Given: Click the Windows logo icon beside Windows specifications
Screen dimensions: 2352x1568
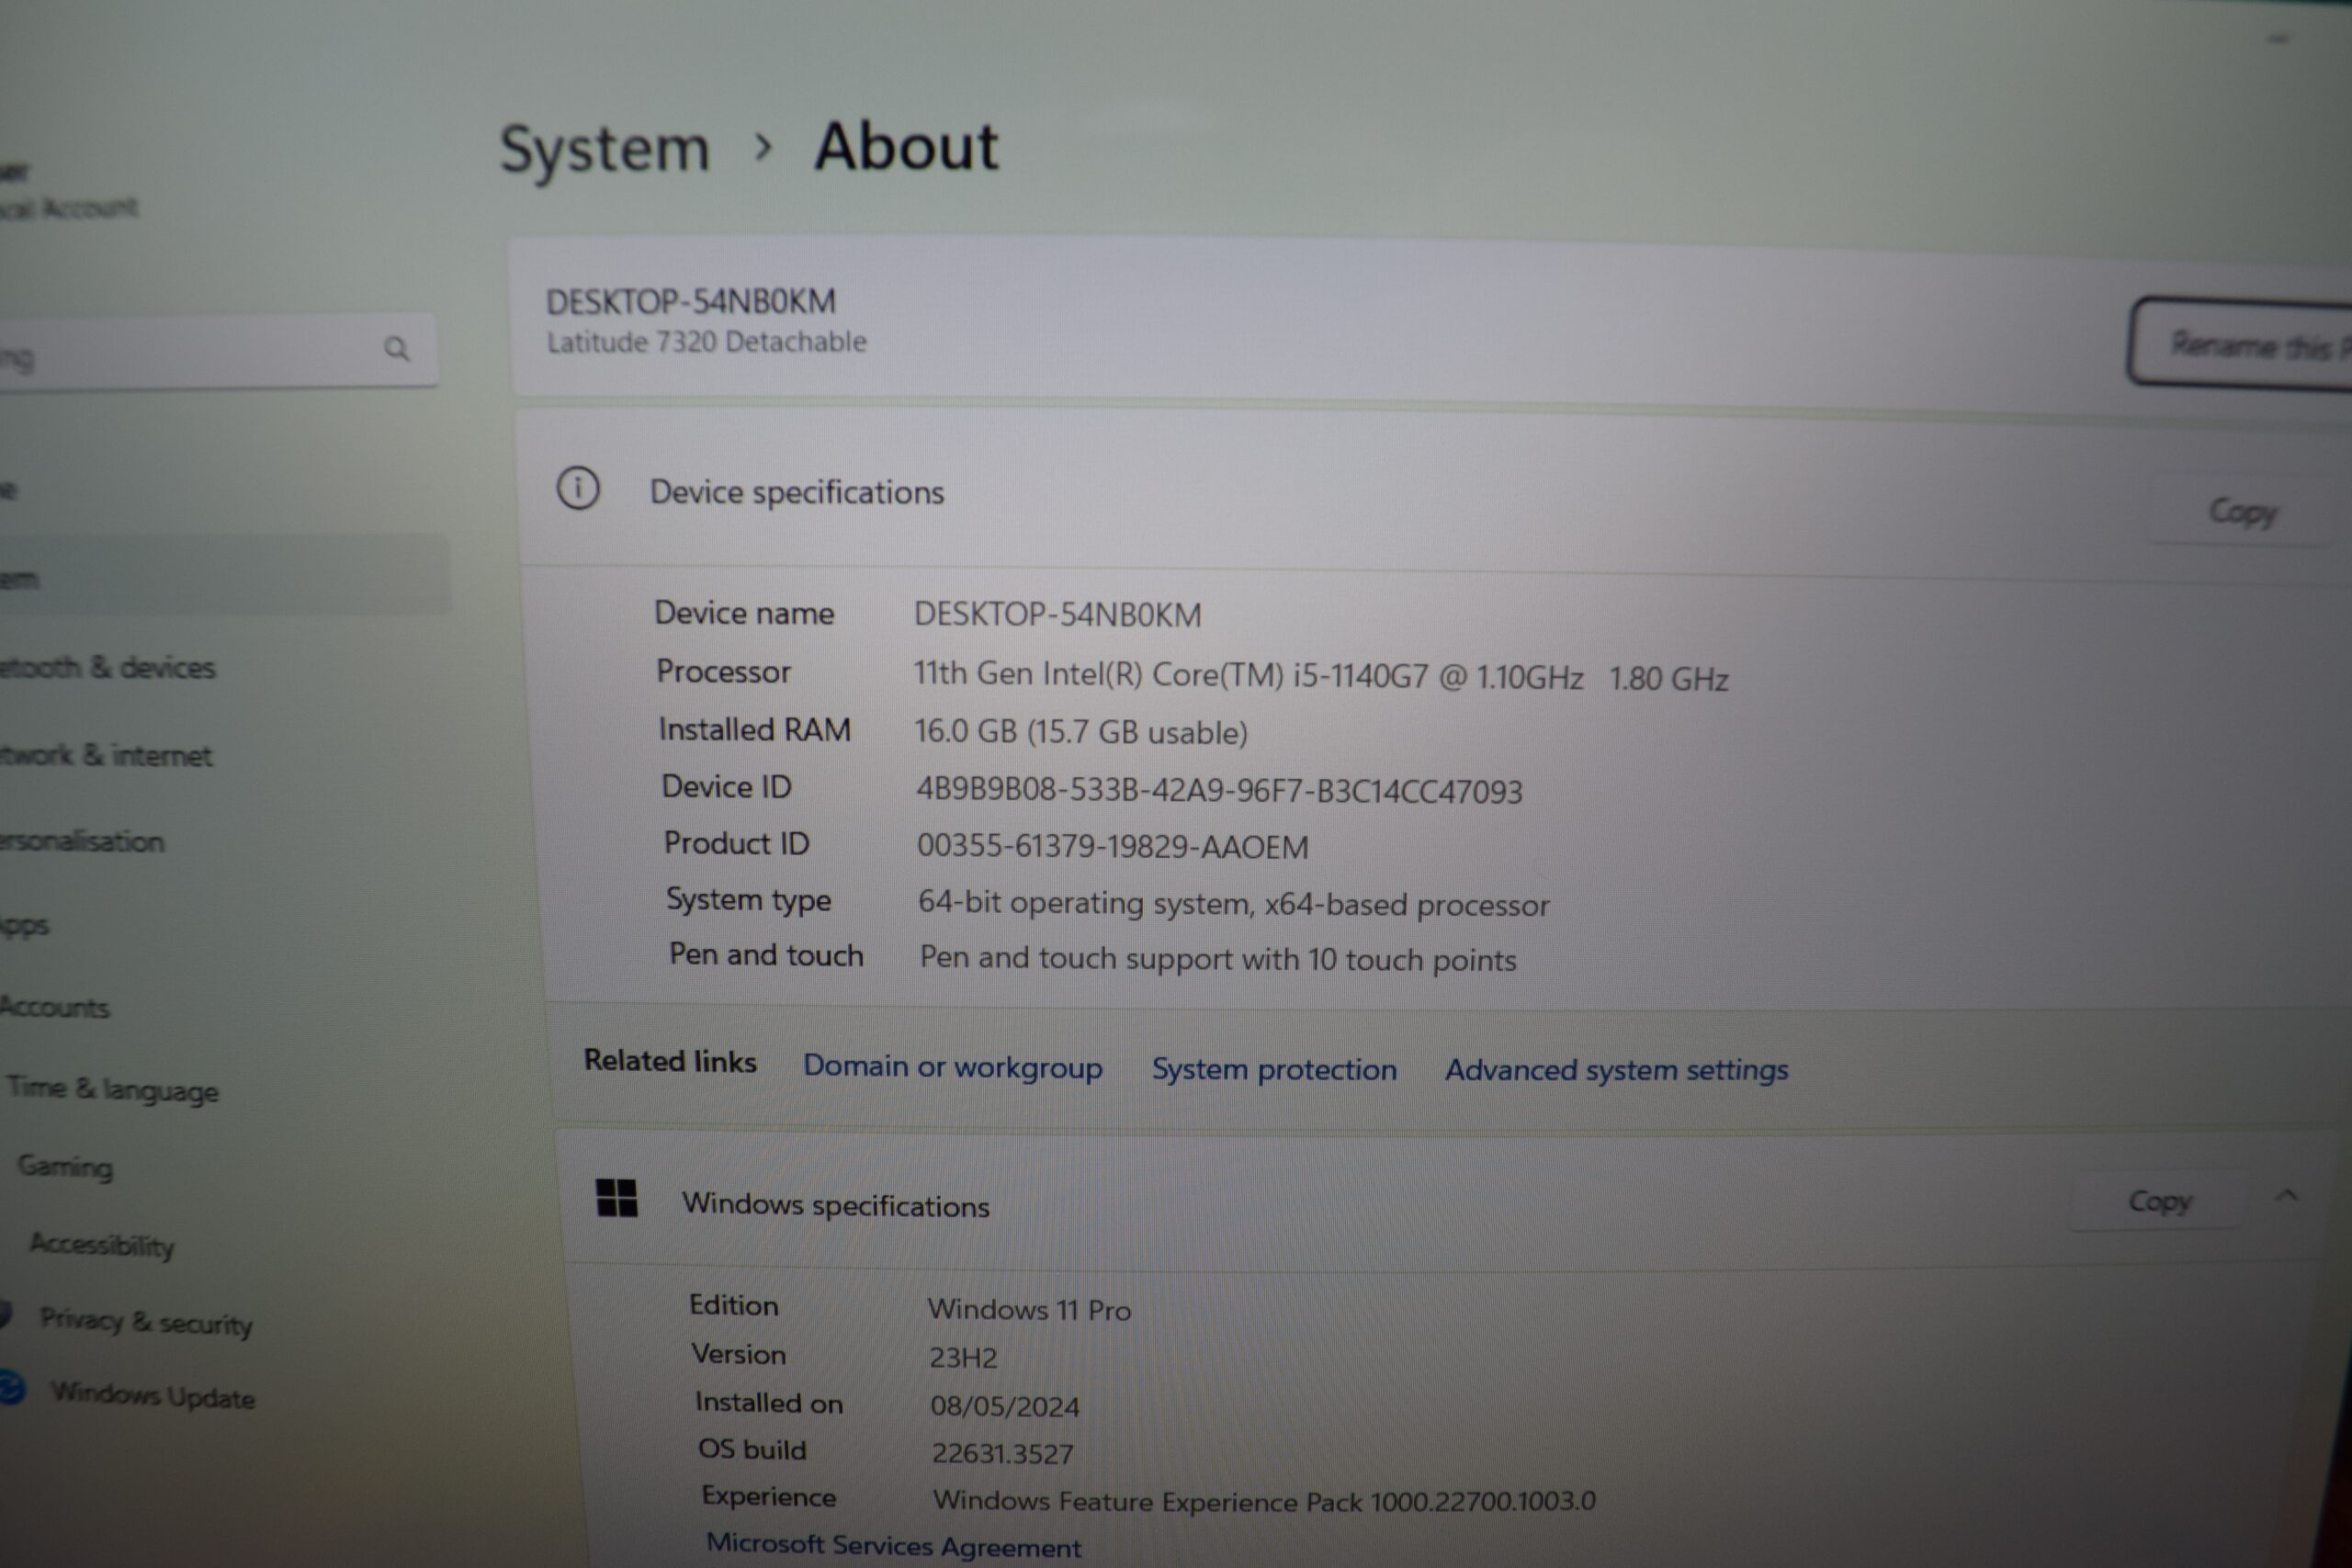Looking at the screenshot, I should tap(616, 1197).
